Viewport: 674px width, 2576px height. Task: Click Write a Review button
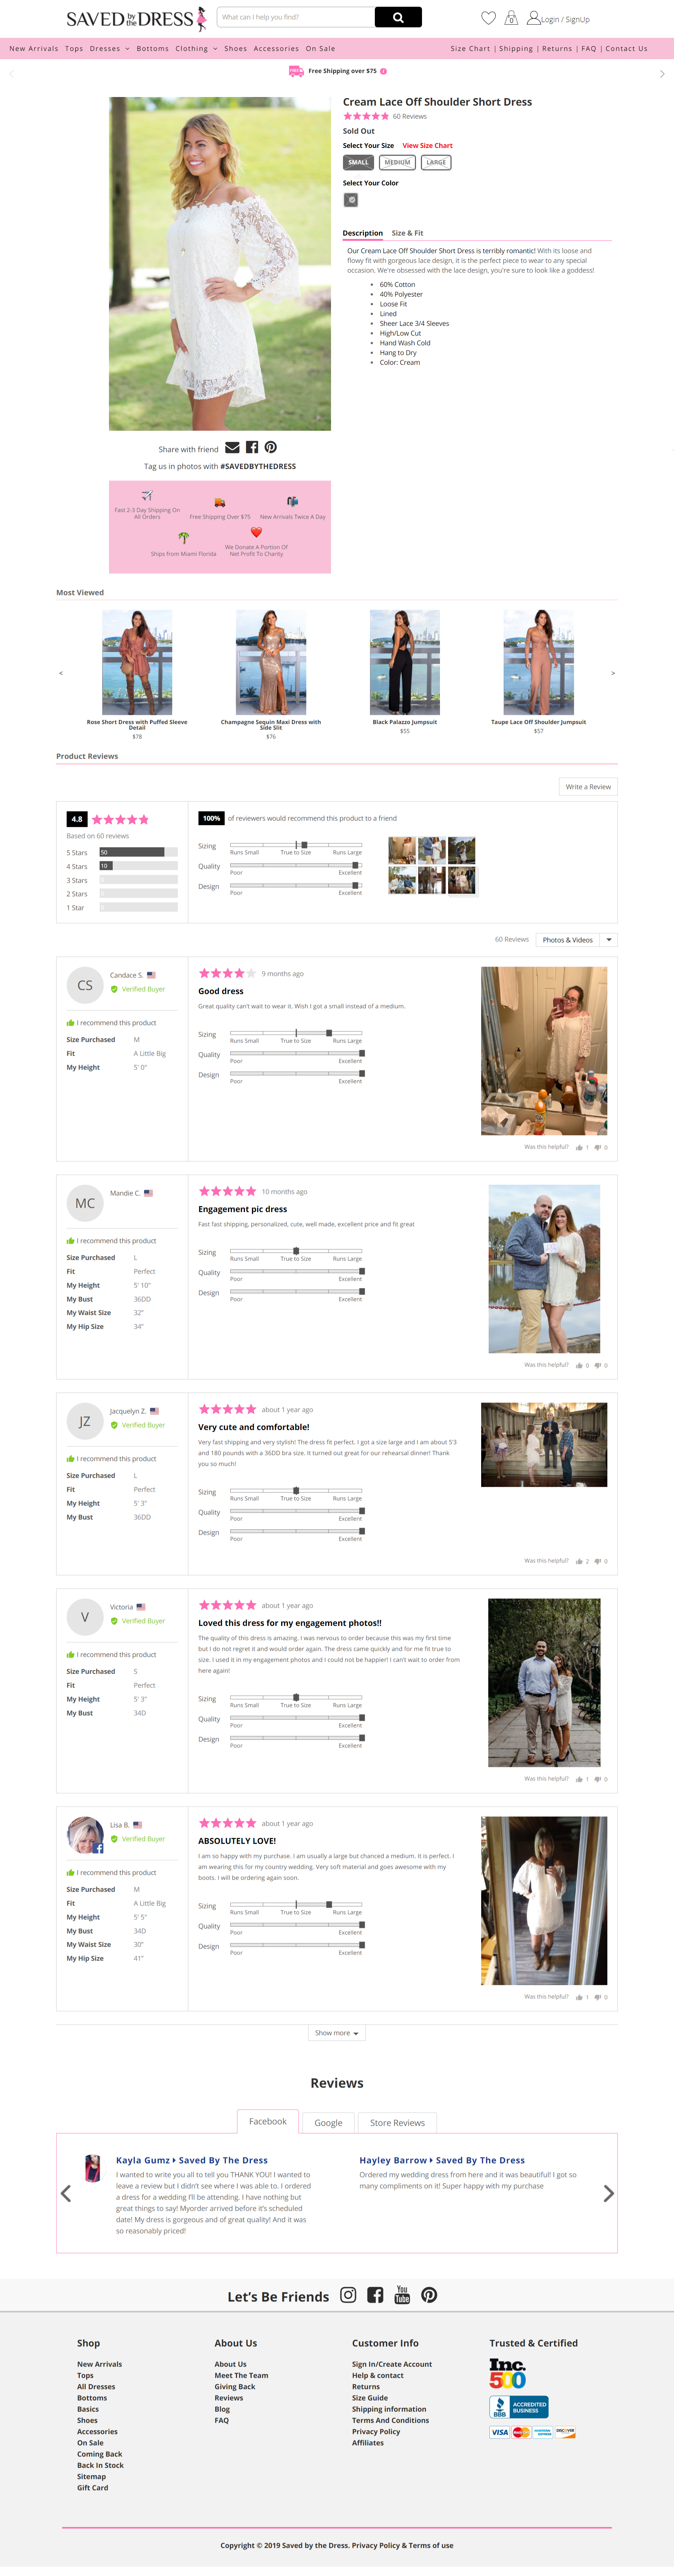pyautogui.click(x=588, y=787)
